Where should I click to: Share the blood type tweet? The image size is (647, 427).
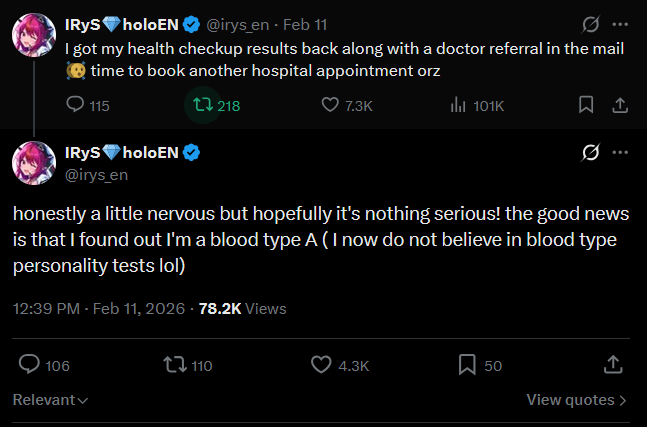pos(613,365)
